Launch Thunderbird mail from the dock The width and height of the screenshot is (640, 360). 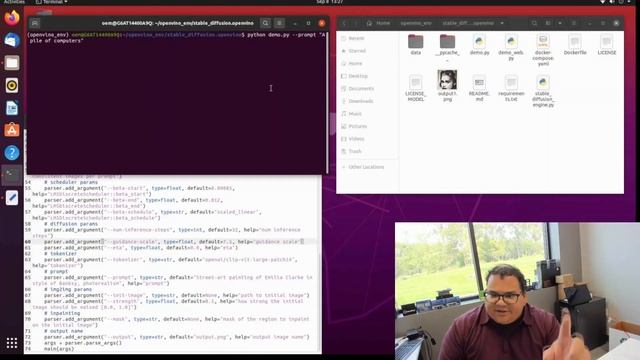point(12,40)
